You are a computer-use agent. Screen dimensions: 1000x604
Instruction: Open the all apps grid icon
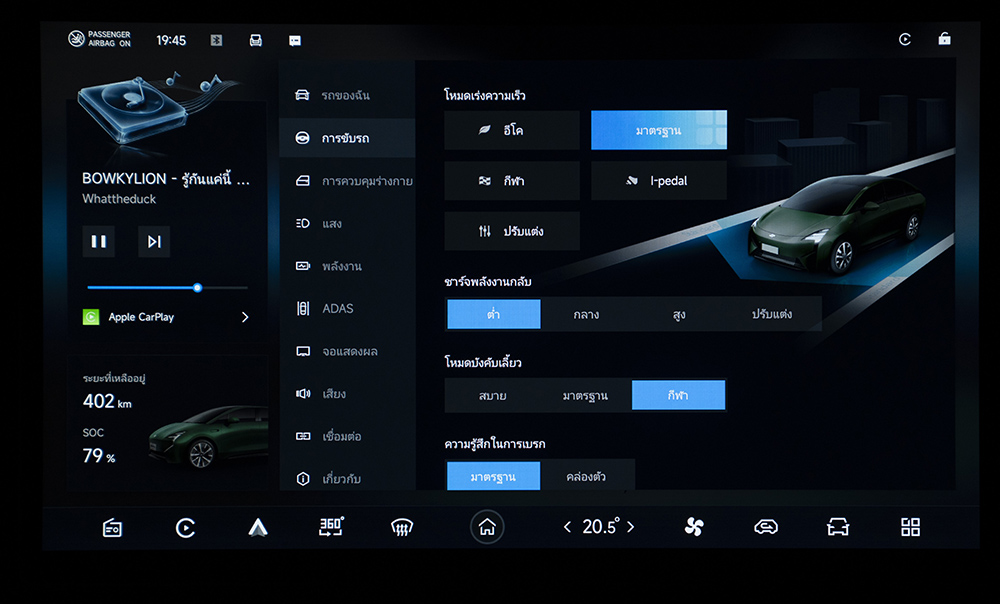910,527
